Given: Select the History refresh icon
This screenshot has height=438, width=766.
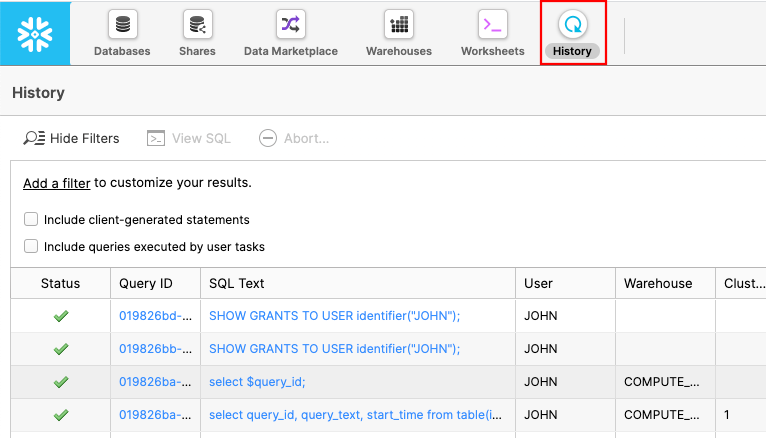Looking at the screenshot, I should (573, 25).
